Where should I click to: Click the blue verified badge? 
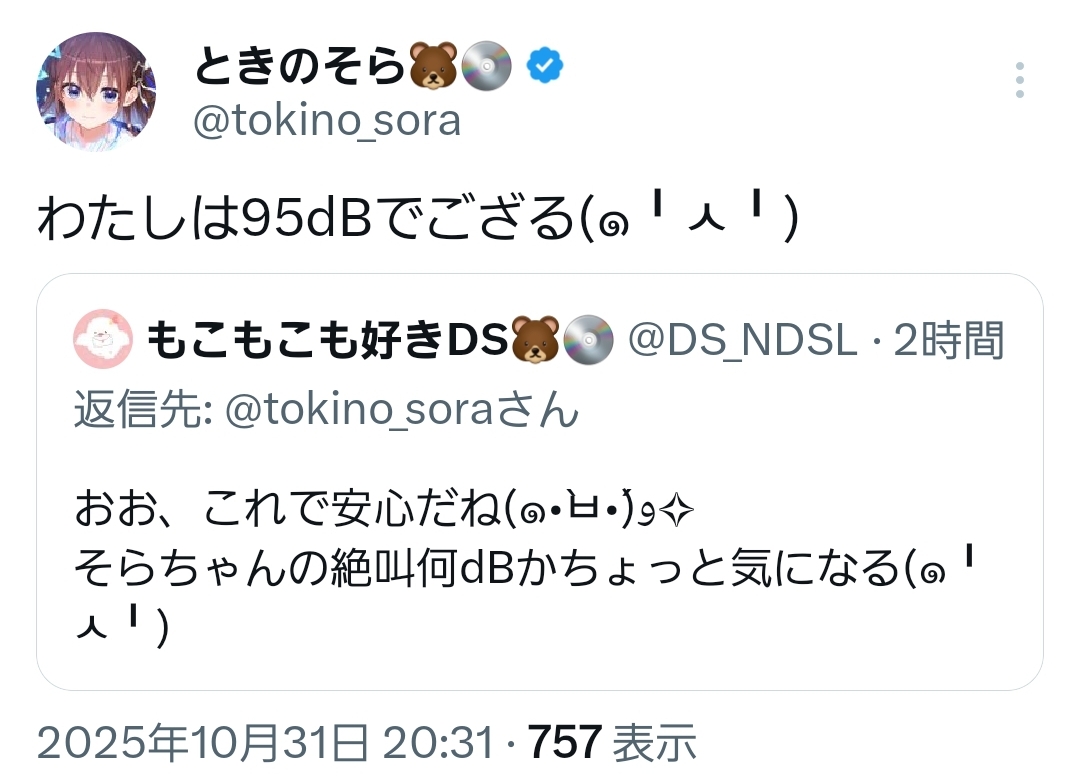[545, 66]
